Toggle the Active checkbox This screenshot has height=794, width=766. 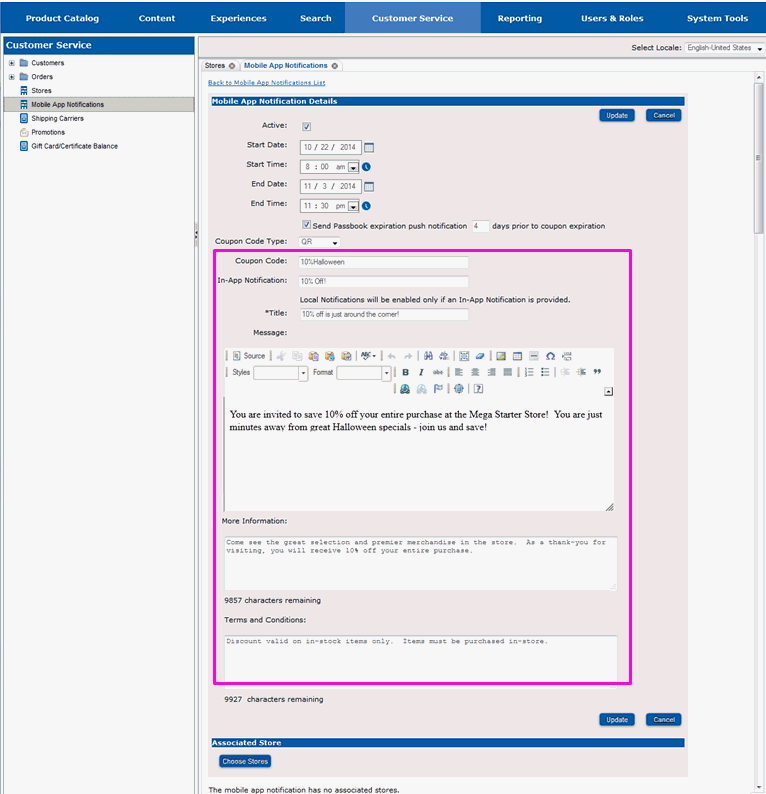point(307,127)
